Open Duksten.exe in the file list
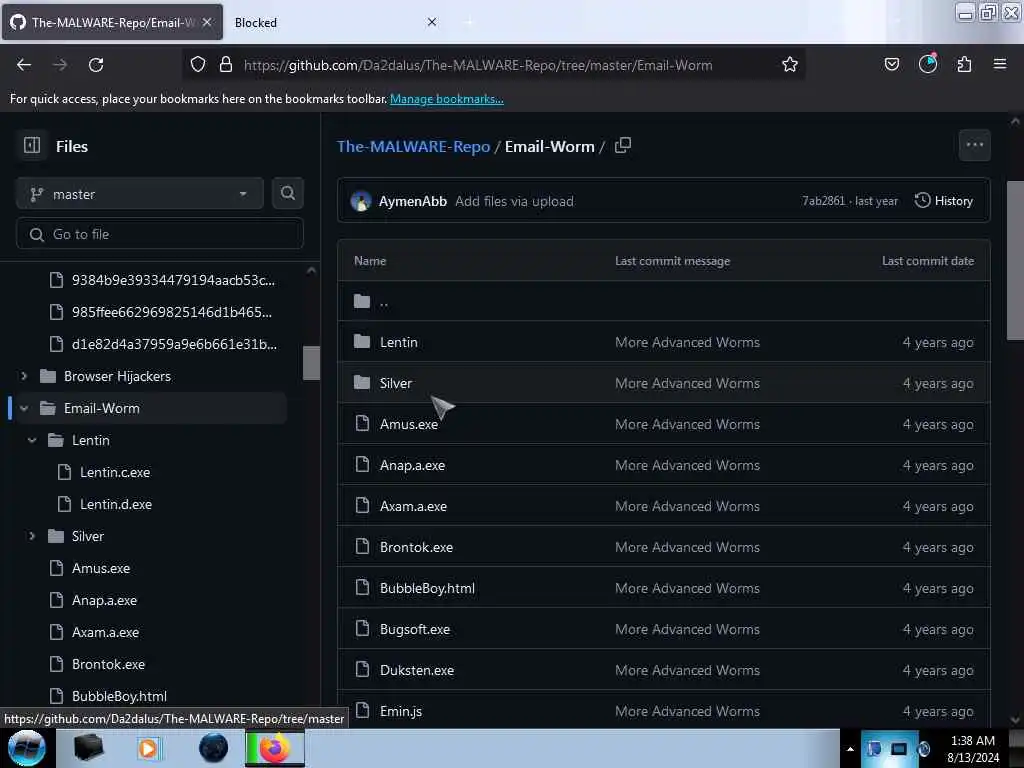The width and height of the screenshot is (1024, 768). [x=417, y=671]
